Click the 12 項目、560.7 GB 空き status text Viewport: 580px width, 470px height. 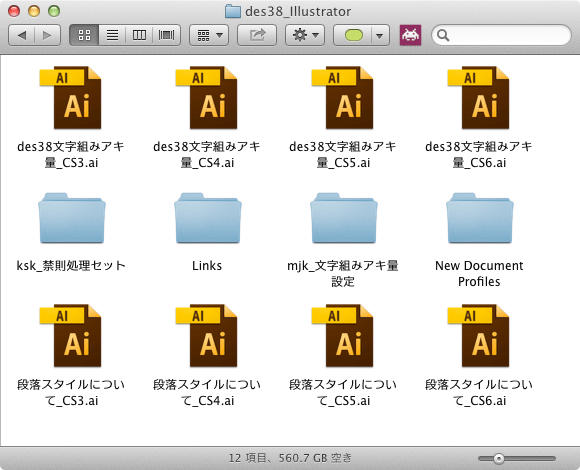290,458
